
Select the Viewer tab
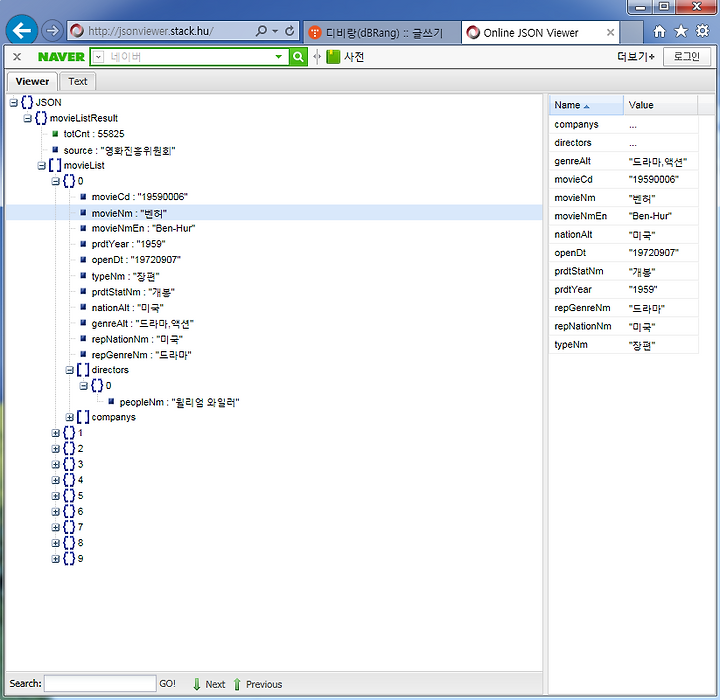[x=32, y=81]
